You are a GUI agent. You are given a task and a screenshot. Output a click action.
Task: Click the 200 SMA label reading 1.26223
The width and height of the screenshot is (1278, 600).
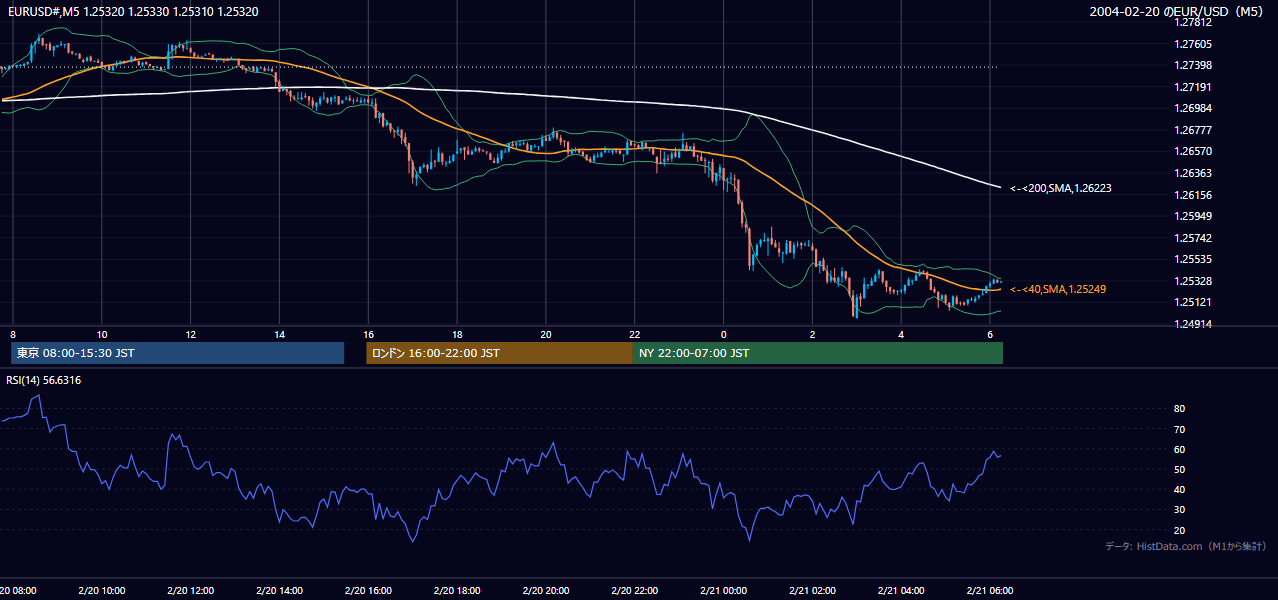click(x=1061, y=188)
